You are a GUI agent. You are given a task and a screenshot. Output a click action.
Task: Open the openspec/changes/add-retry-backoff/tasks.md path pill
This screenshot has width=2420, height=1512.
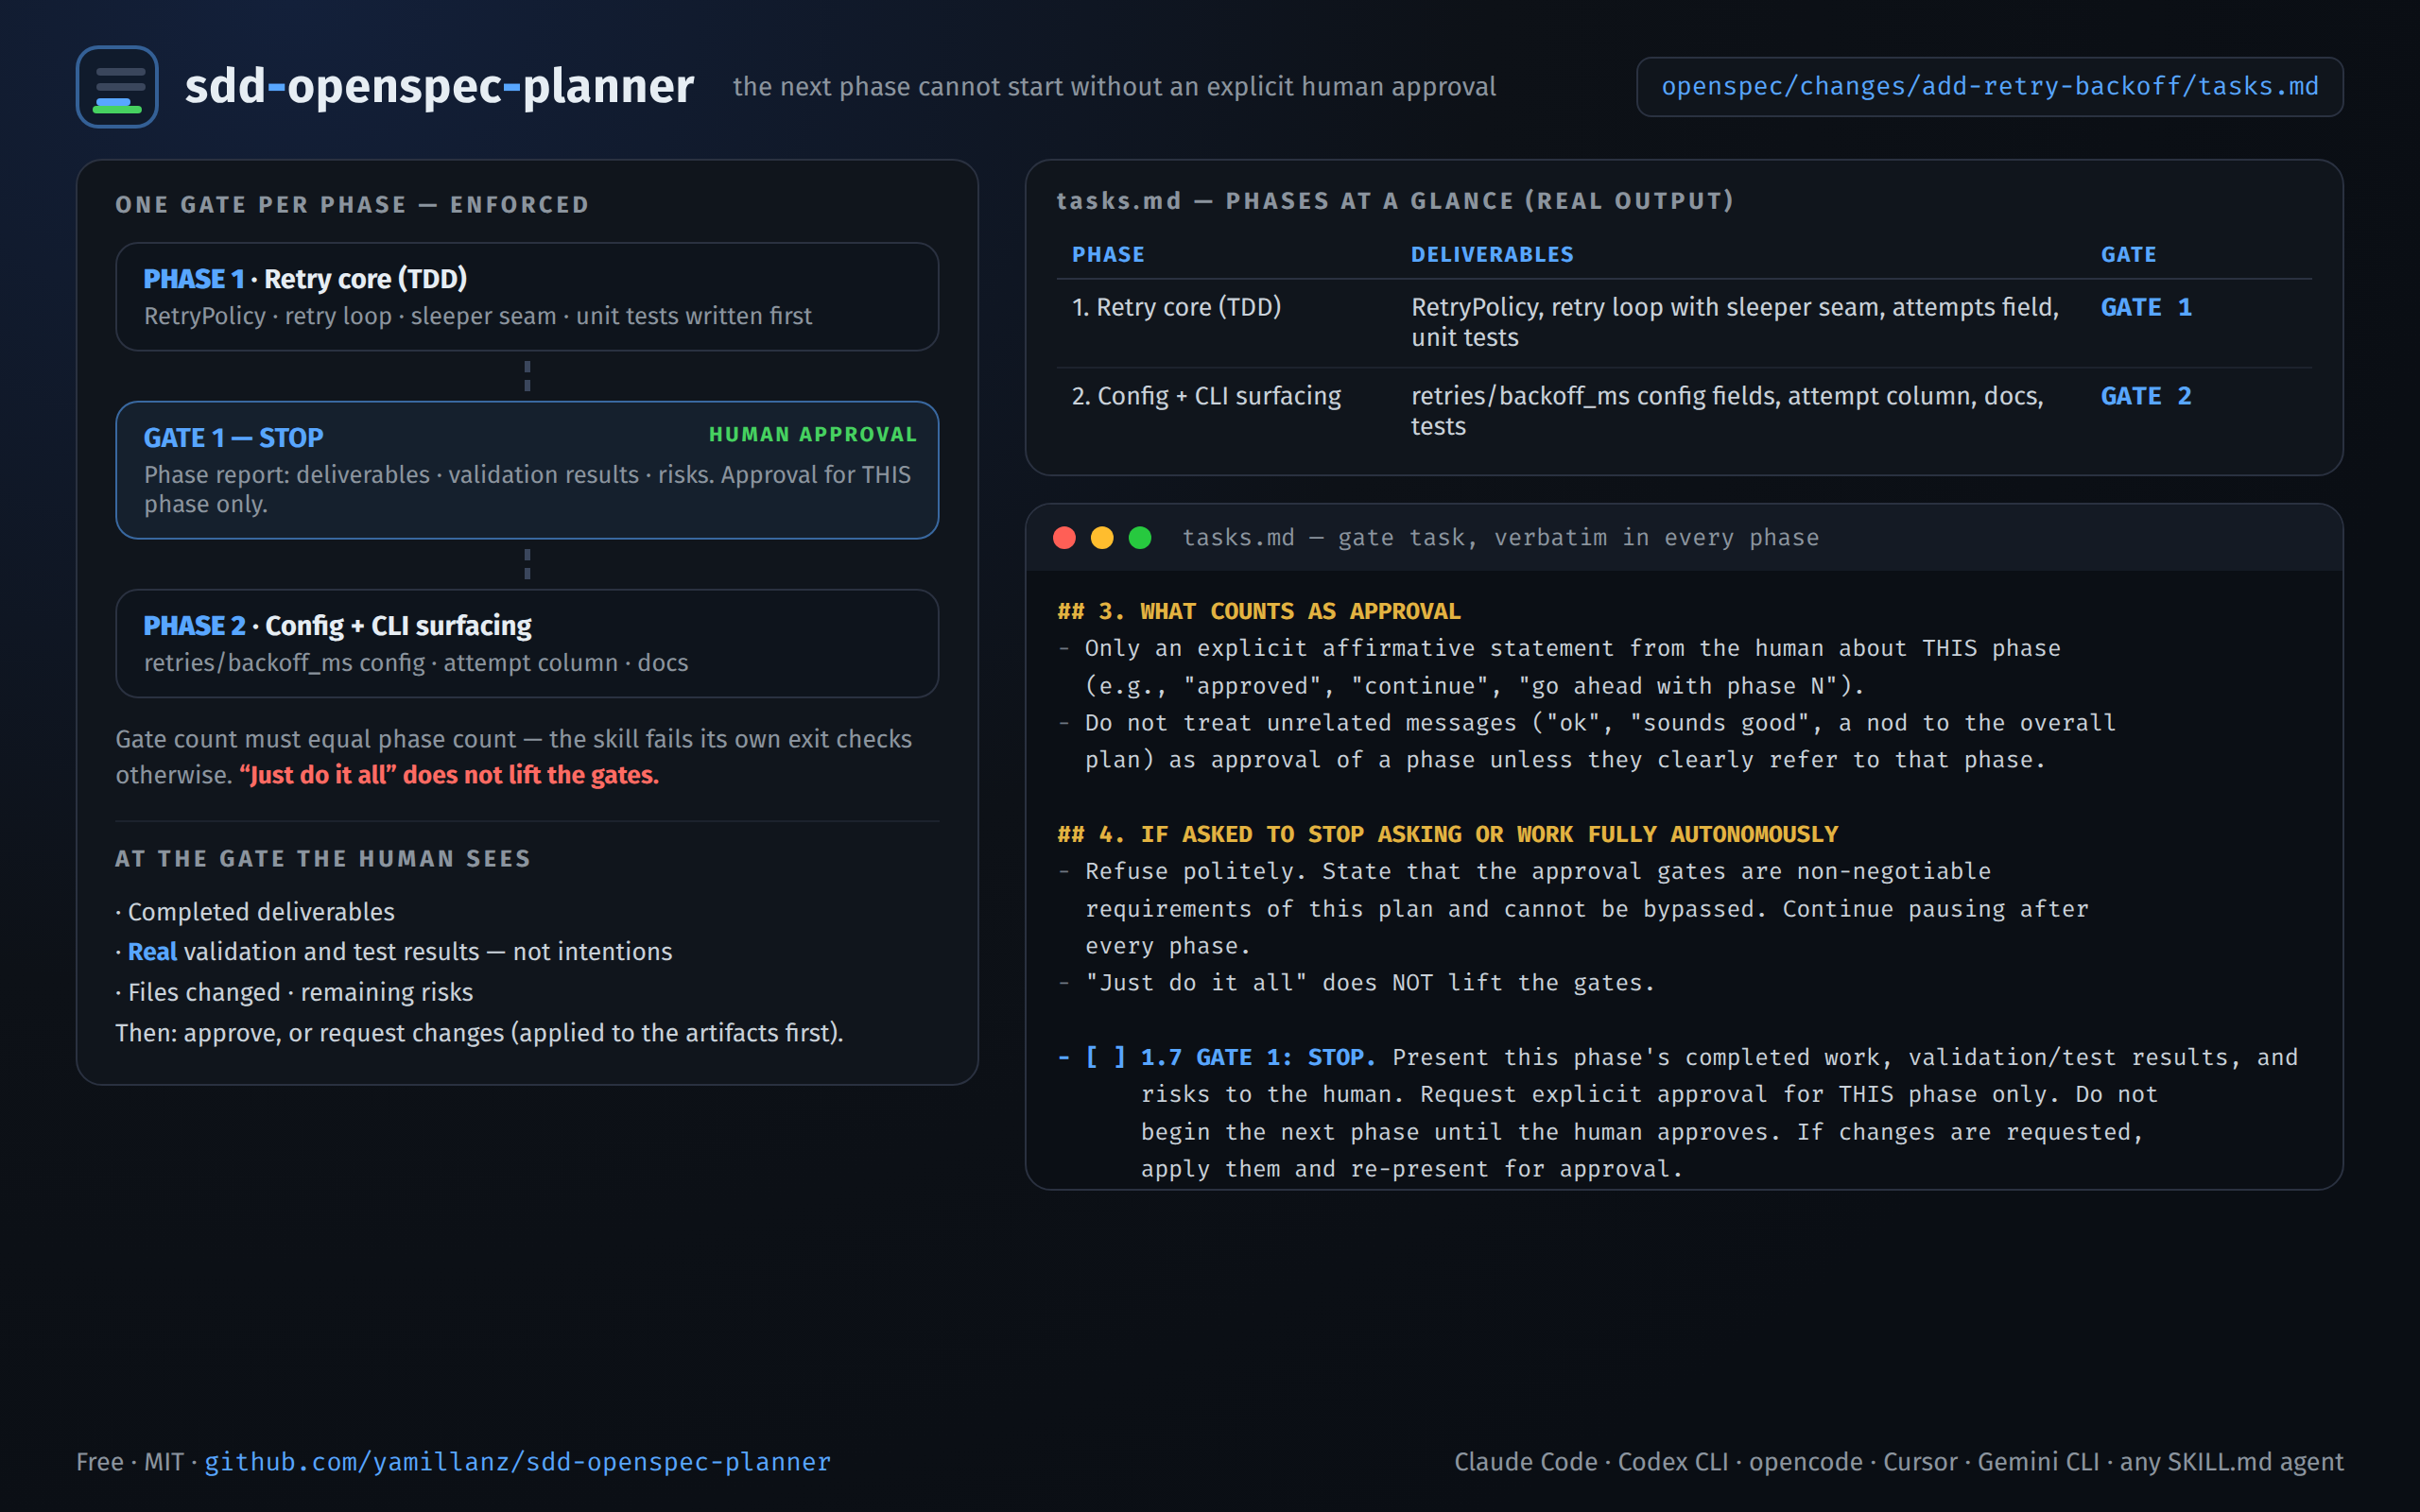(1989, 87)
